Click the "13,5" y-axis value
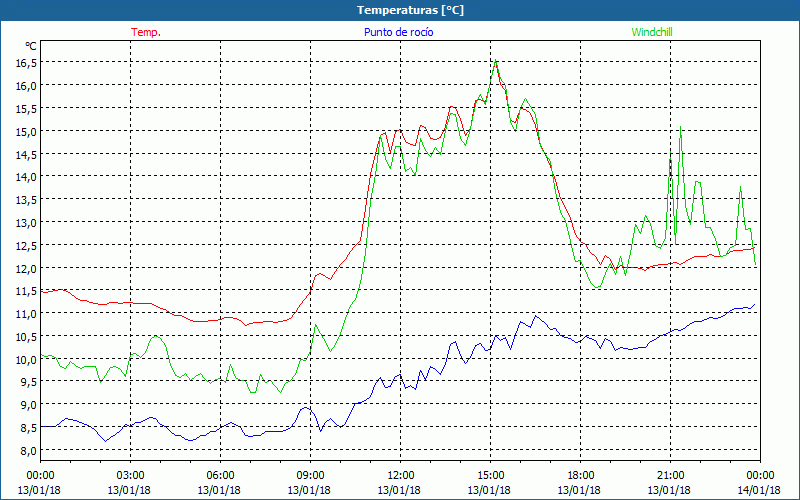 [x=27, y=200]
